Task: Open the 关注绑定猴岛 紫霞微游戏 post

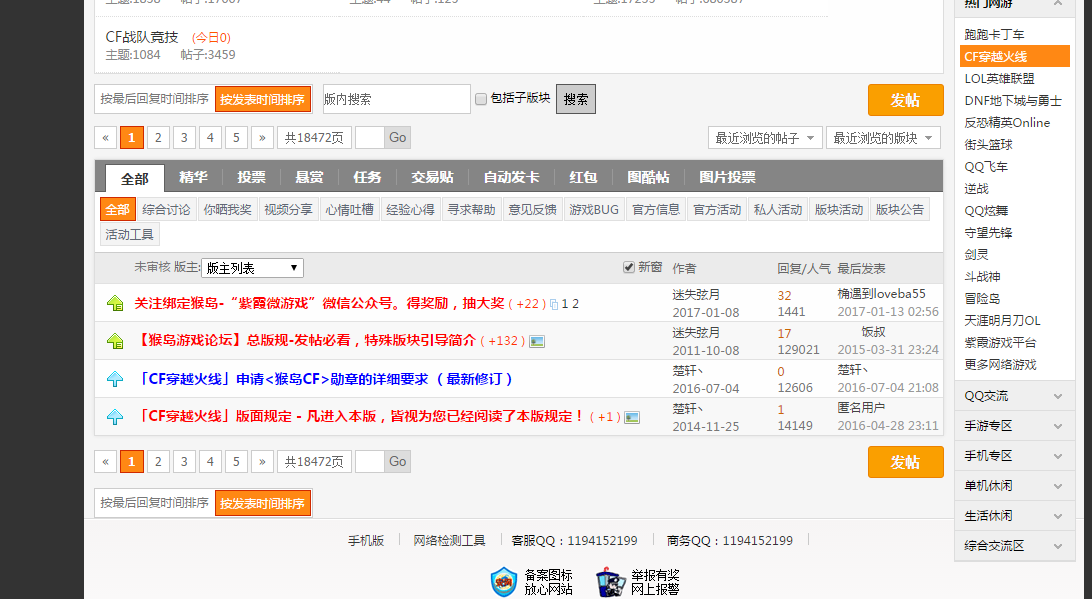Action: coord(319,303)
